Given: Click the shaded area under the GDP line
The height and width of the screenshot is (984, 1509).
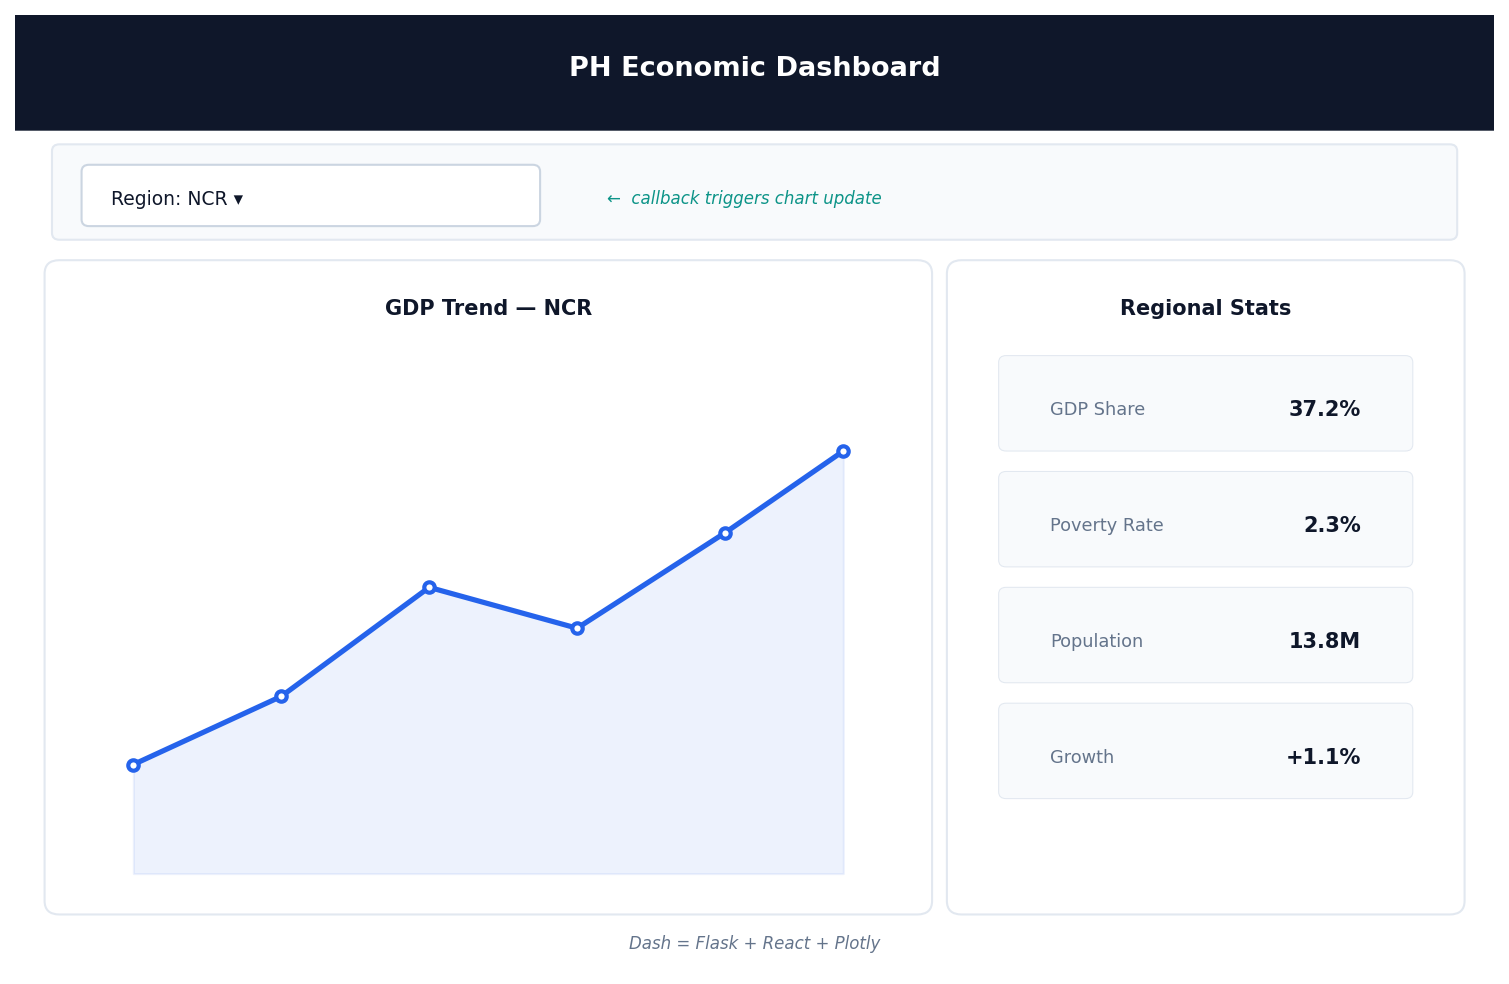Looking at the screenshot, I should 489,800.
